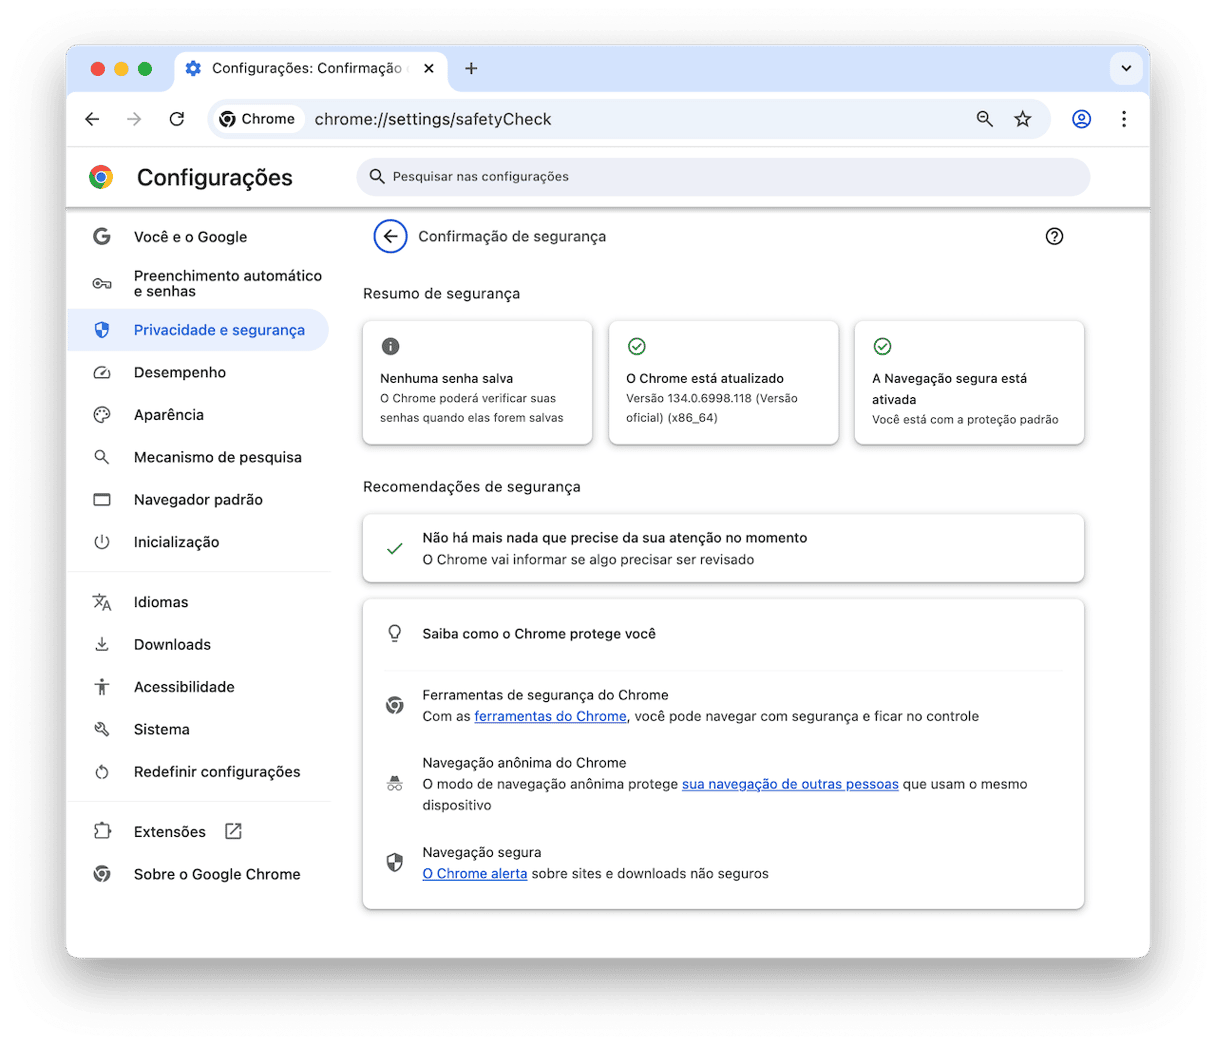Open the Navegação segura está ativada card
This screenshot has width=1216, height=1045.
tap(970, 382)
